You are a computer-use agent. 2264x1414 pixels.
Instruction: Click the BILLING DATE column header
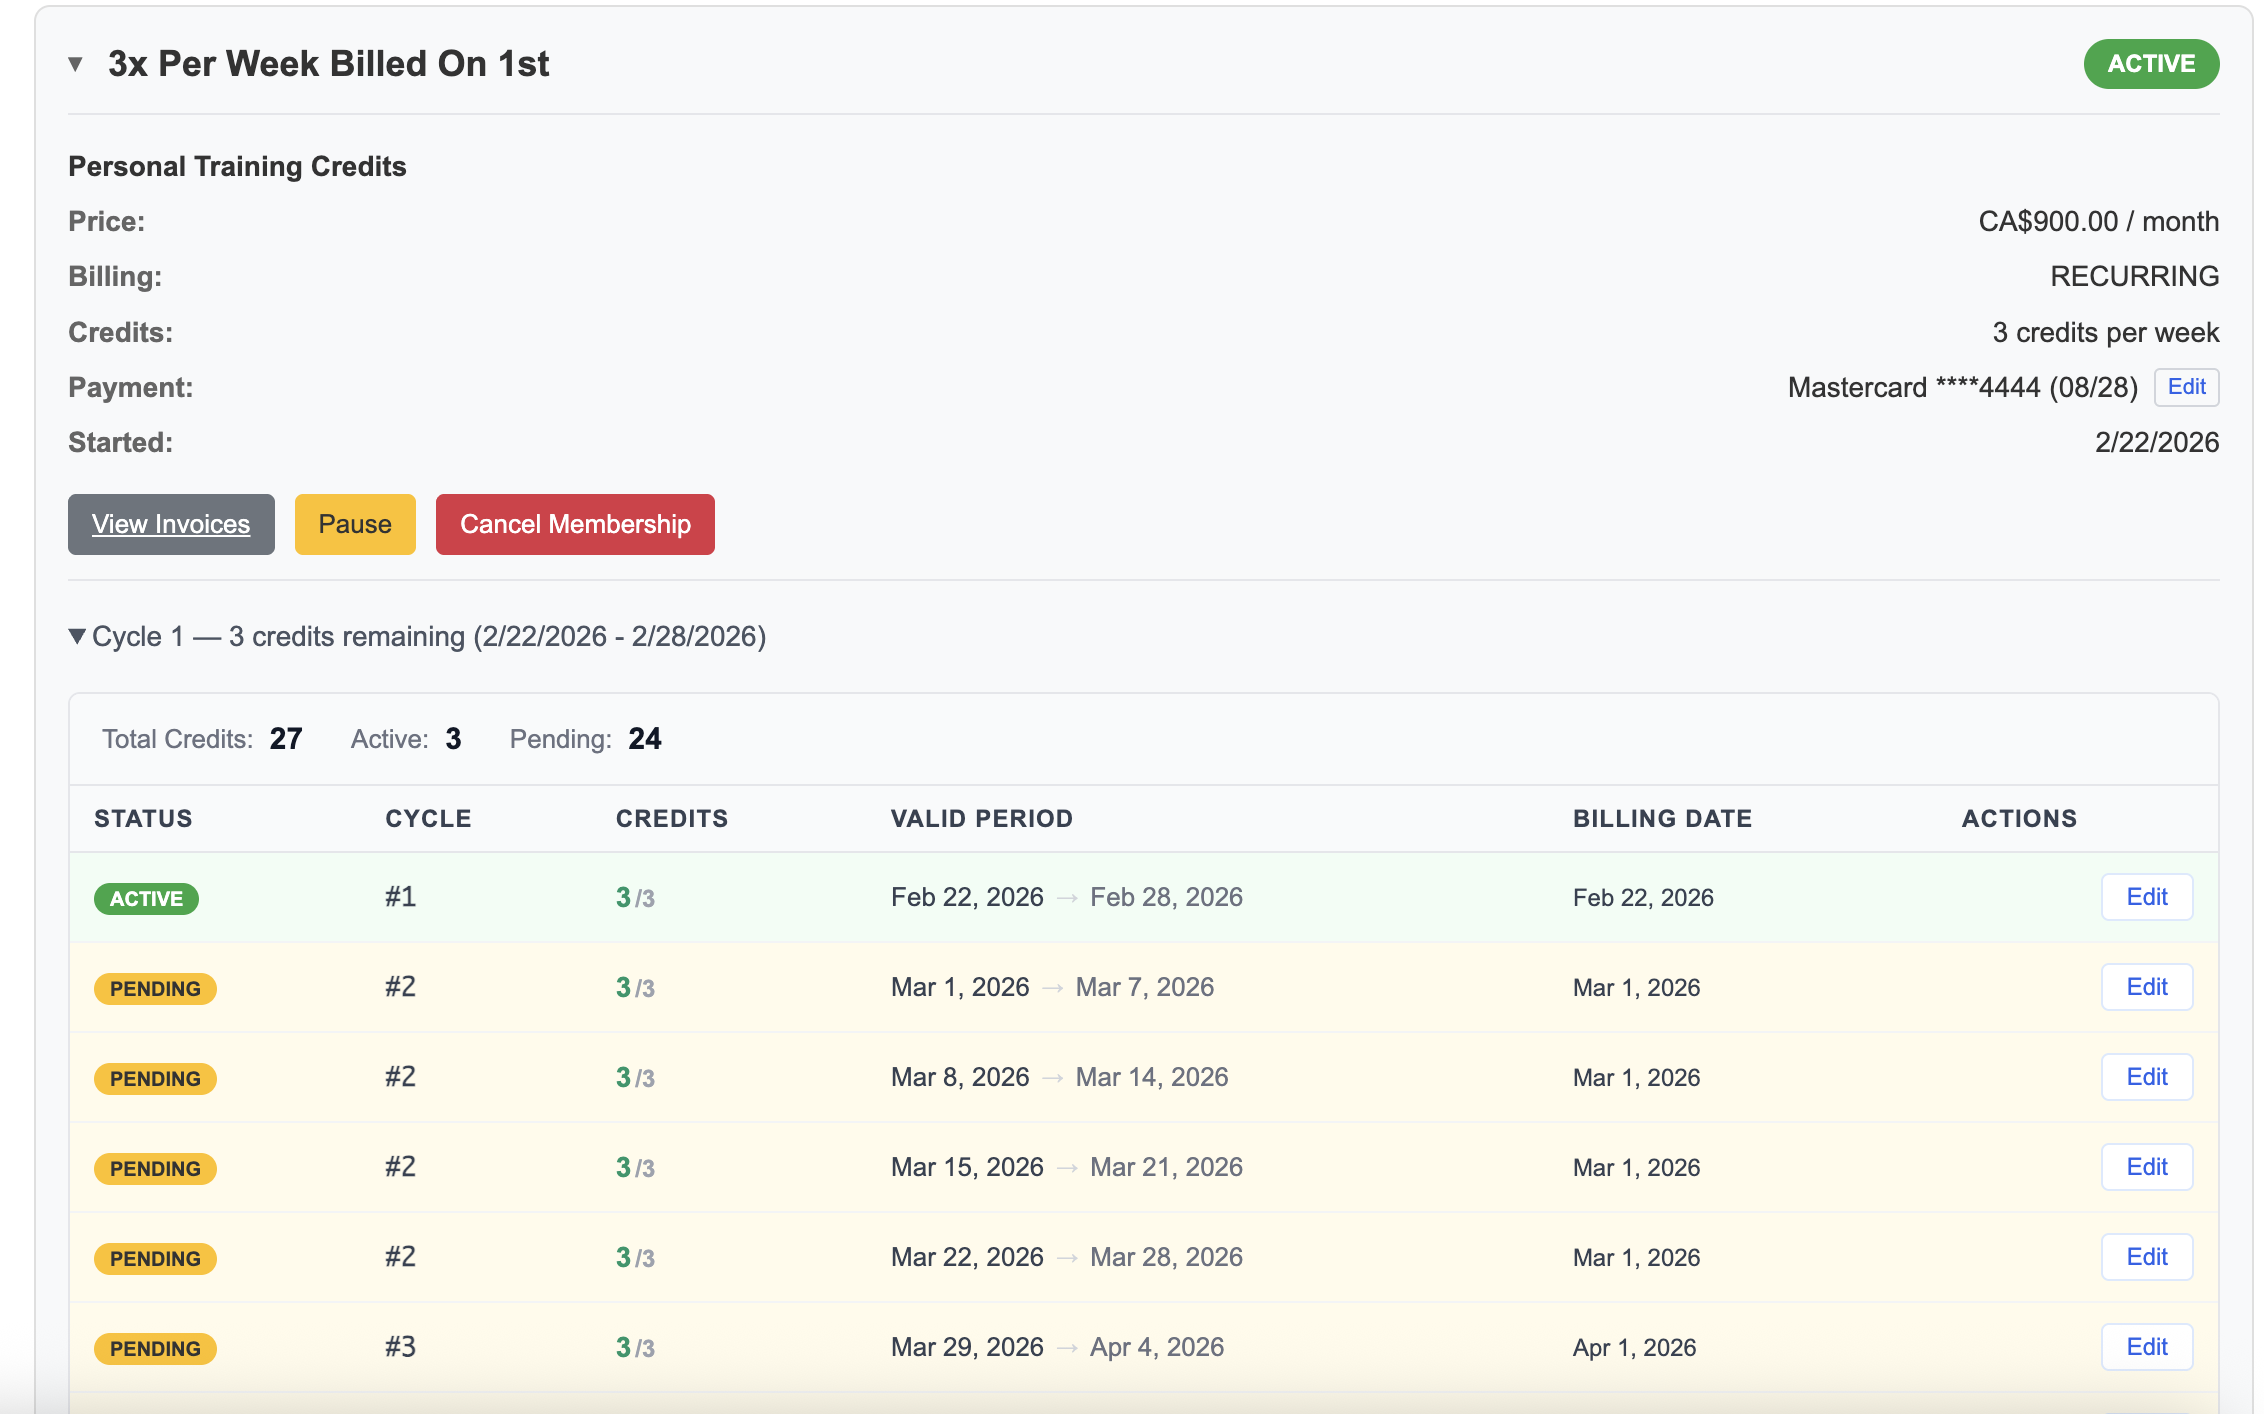pos(1662,819)
